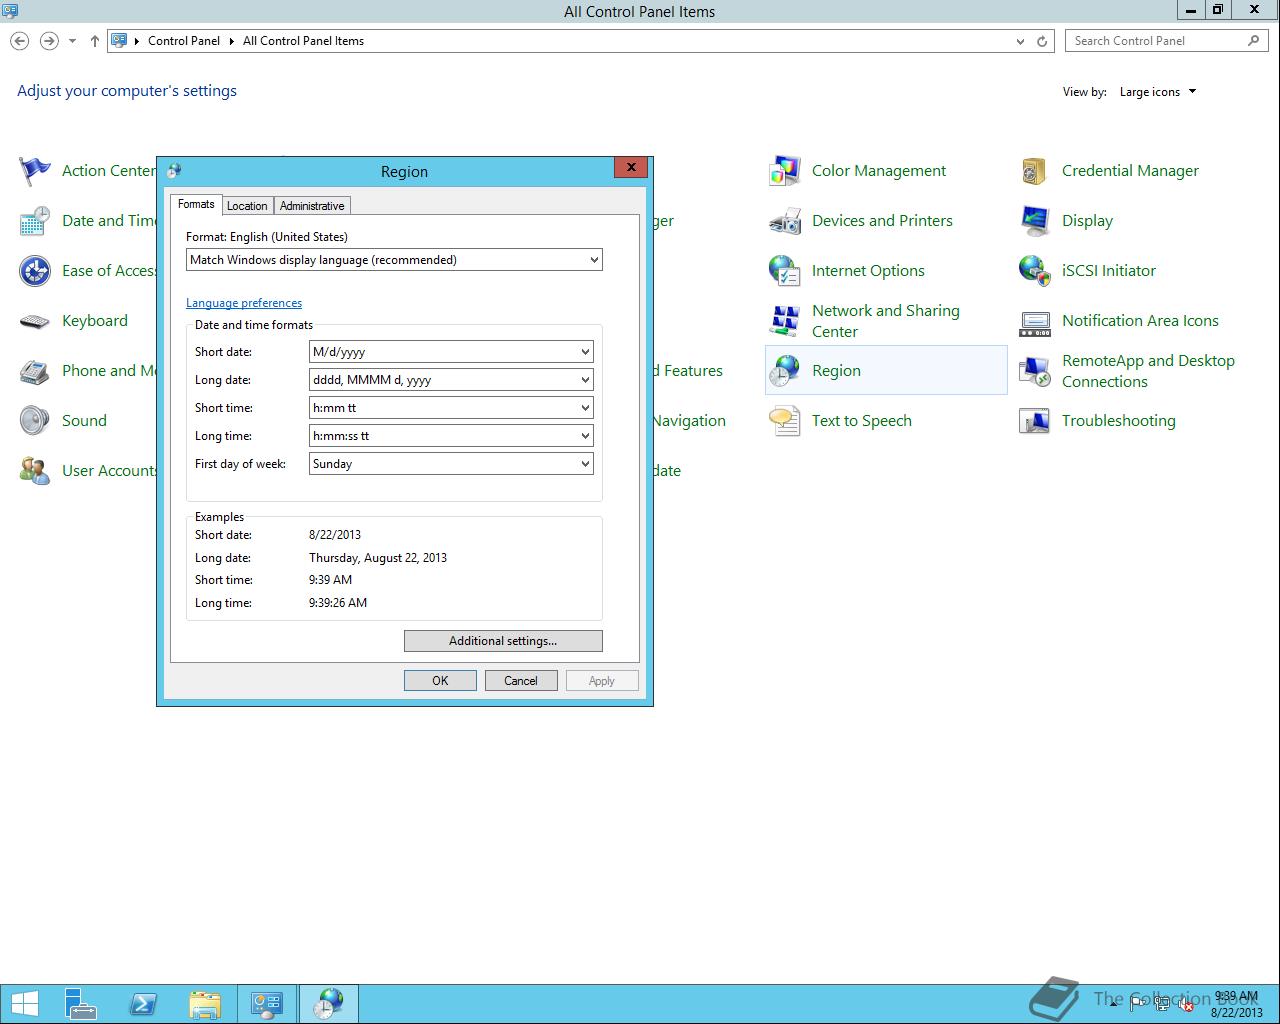
Task: Click the Keyboard label link
Action: (x=95, y=321)
